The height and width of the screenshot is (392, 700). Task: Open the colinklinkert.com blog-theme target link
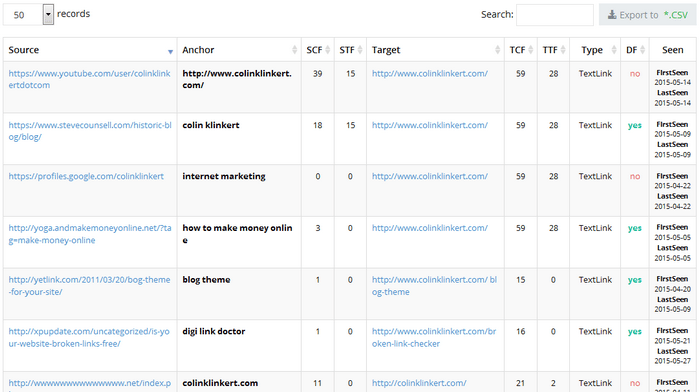coord(434,286)
